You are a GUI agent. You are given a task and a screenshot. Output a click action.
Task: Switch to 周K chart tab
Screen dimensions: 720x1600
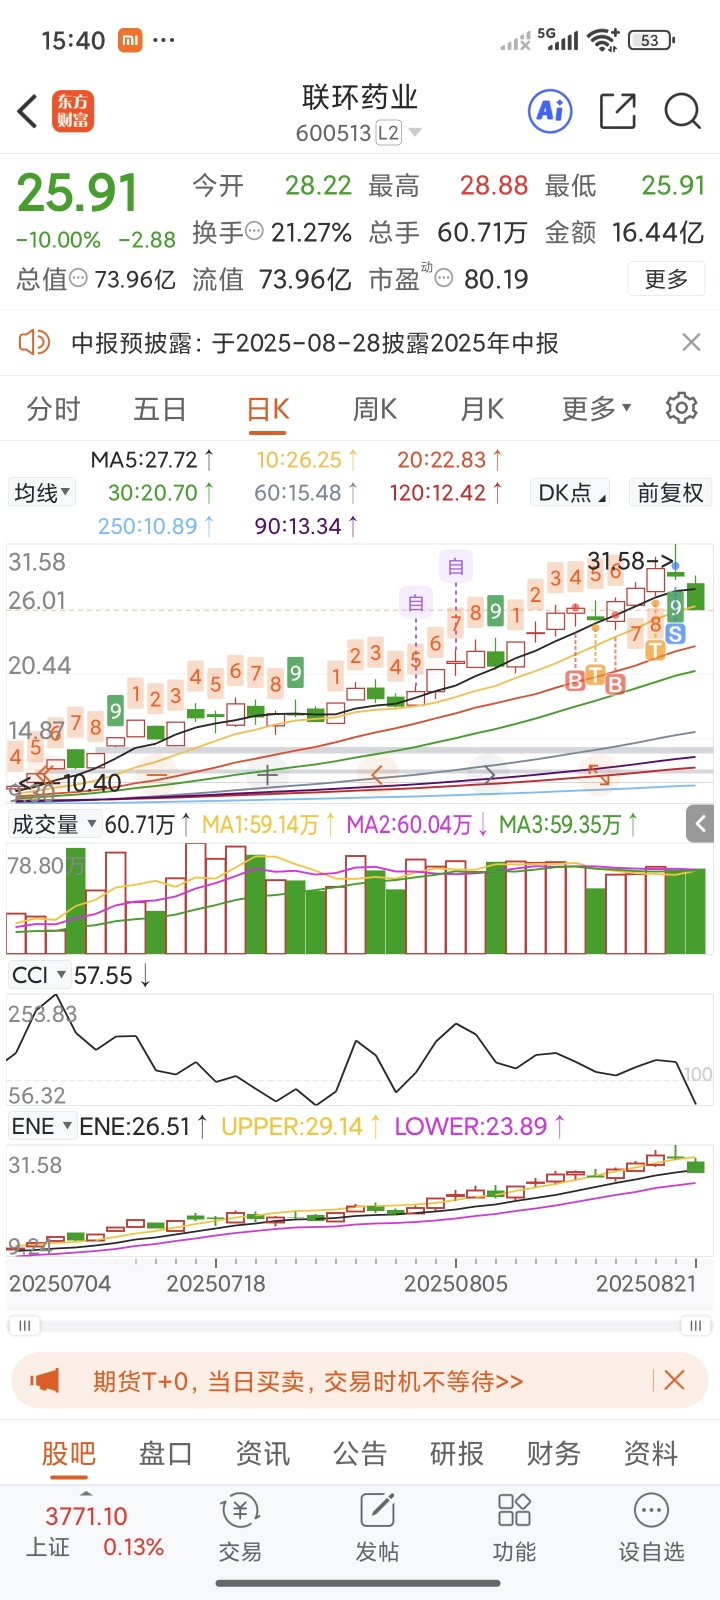coord(375,409)
